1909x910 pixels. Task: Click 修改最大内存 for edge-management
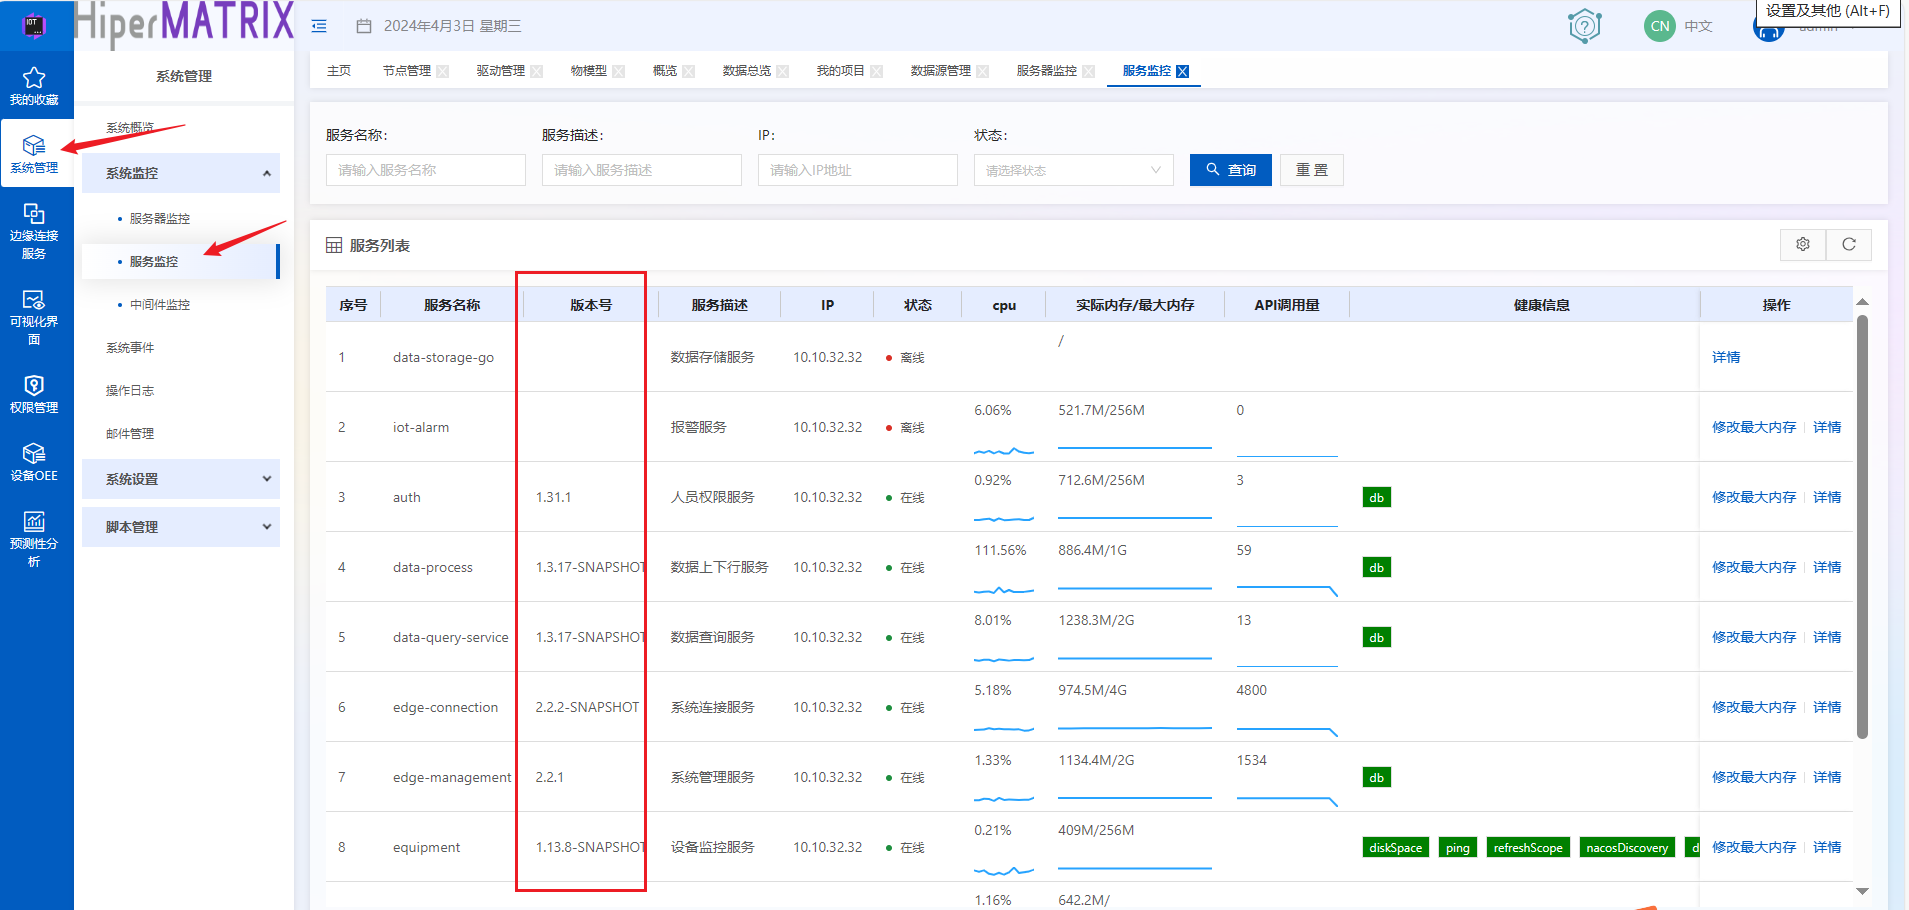pos(1754,777)
